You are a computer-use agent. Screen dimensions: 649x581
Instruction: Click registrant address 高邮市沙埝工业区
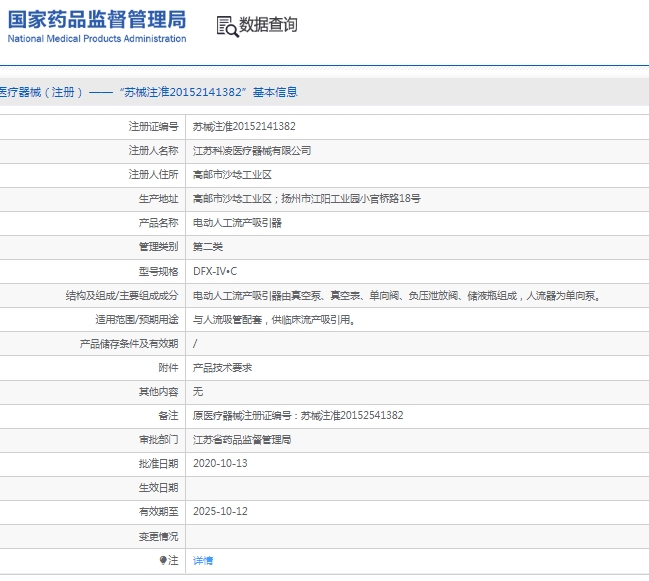(232, 175)
